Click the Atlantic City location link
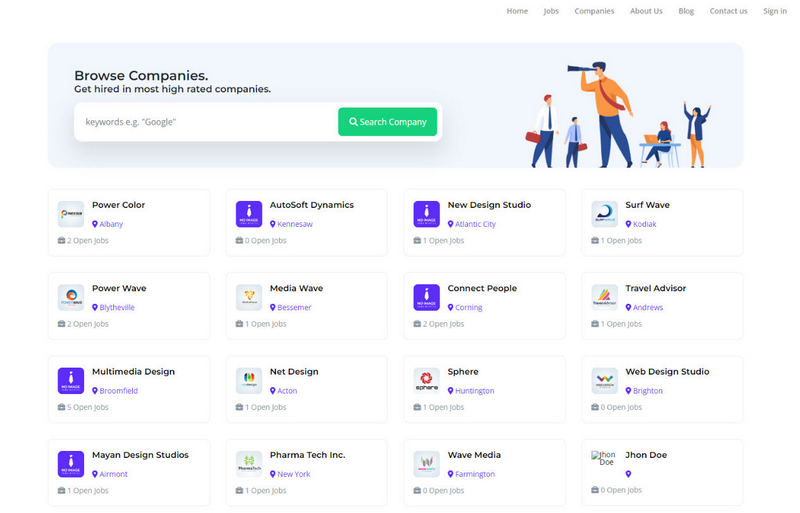 475,224
